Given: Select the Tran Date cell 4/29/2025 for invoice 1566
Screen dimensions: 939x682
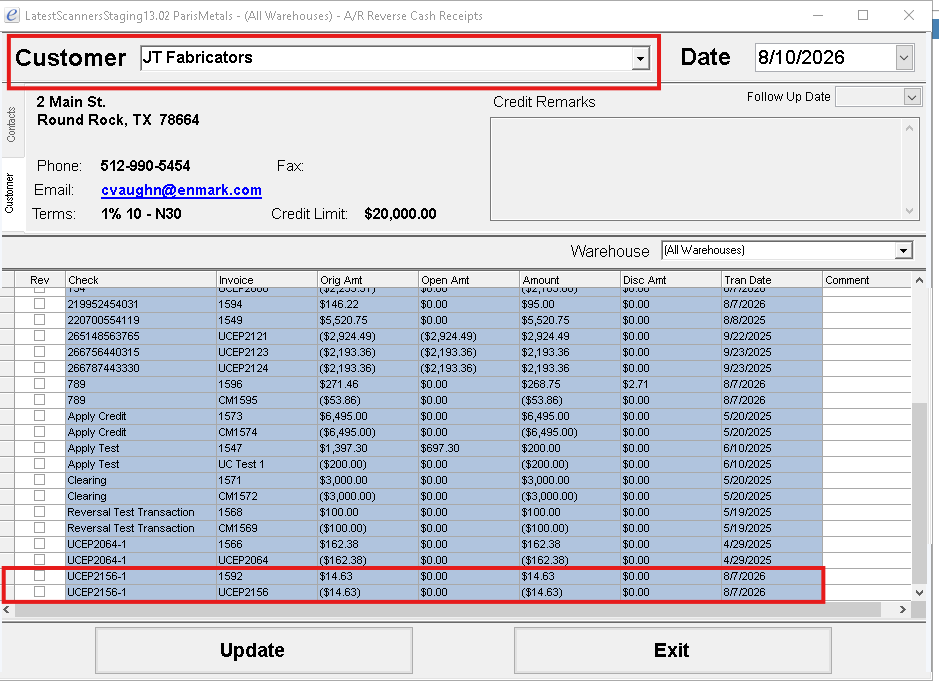Looking at the screenshot, I should click(772, 544).
